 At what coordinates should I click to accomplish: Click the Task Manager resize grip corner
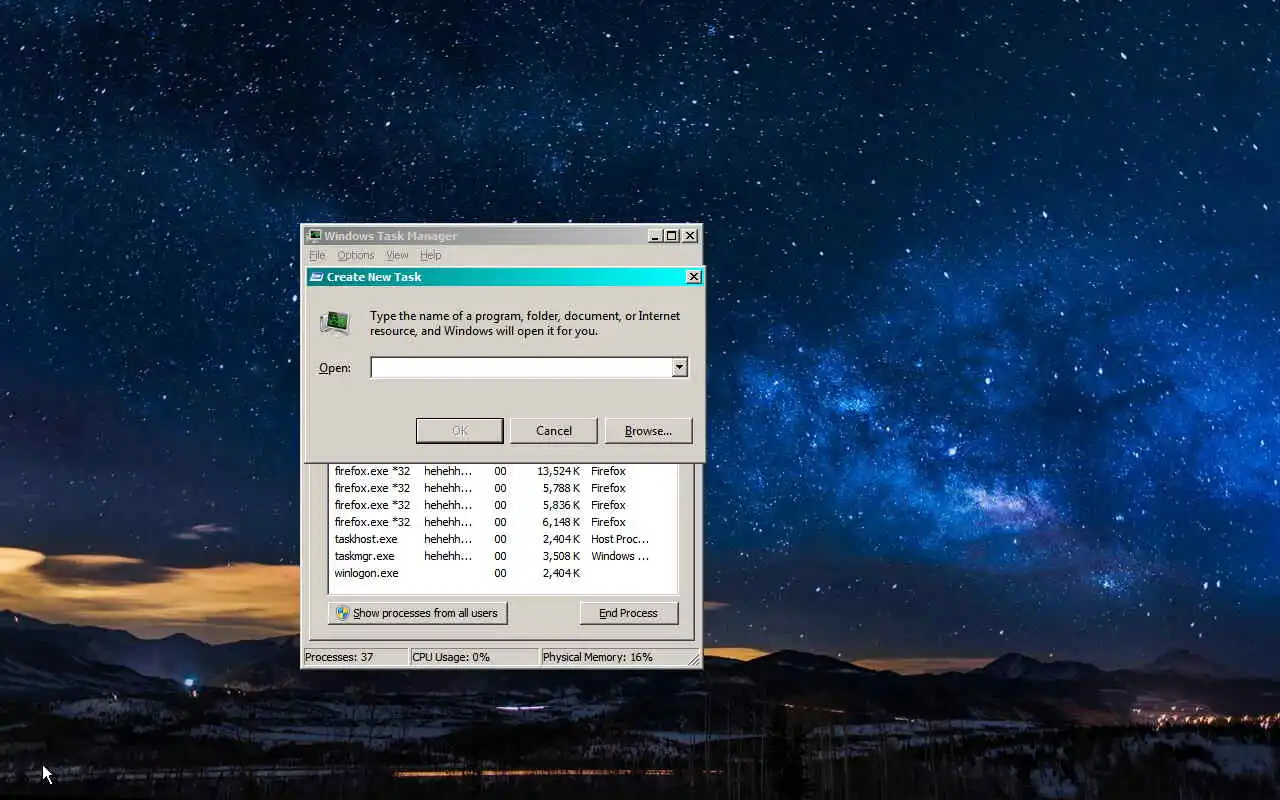pyautogui.click(x=693, y=660)
